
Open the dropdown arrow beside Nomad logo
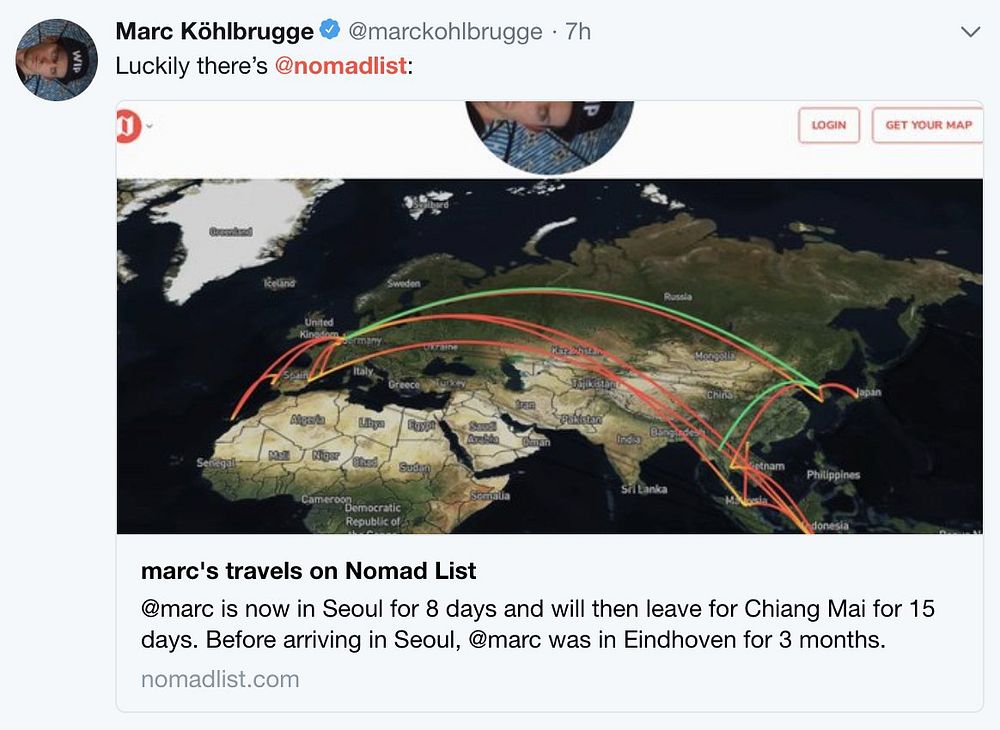tap(150, 126)
